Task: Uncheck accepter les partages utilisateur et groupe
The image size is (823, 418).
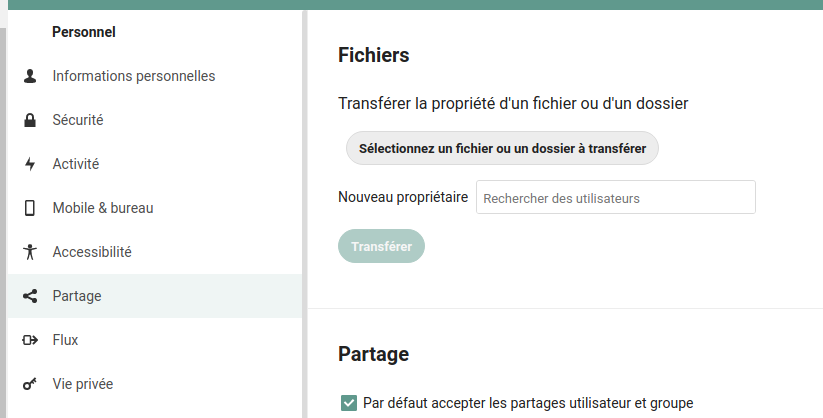Action: 349,403
